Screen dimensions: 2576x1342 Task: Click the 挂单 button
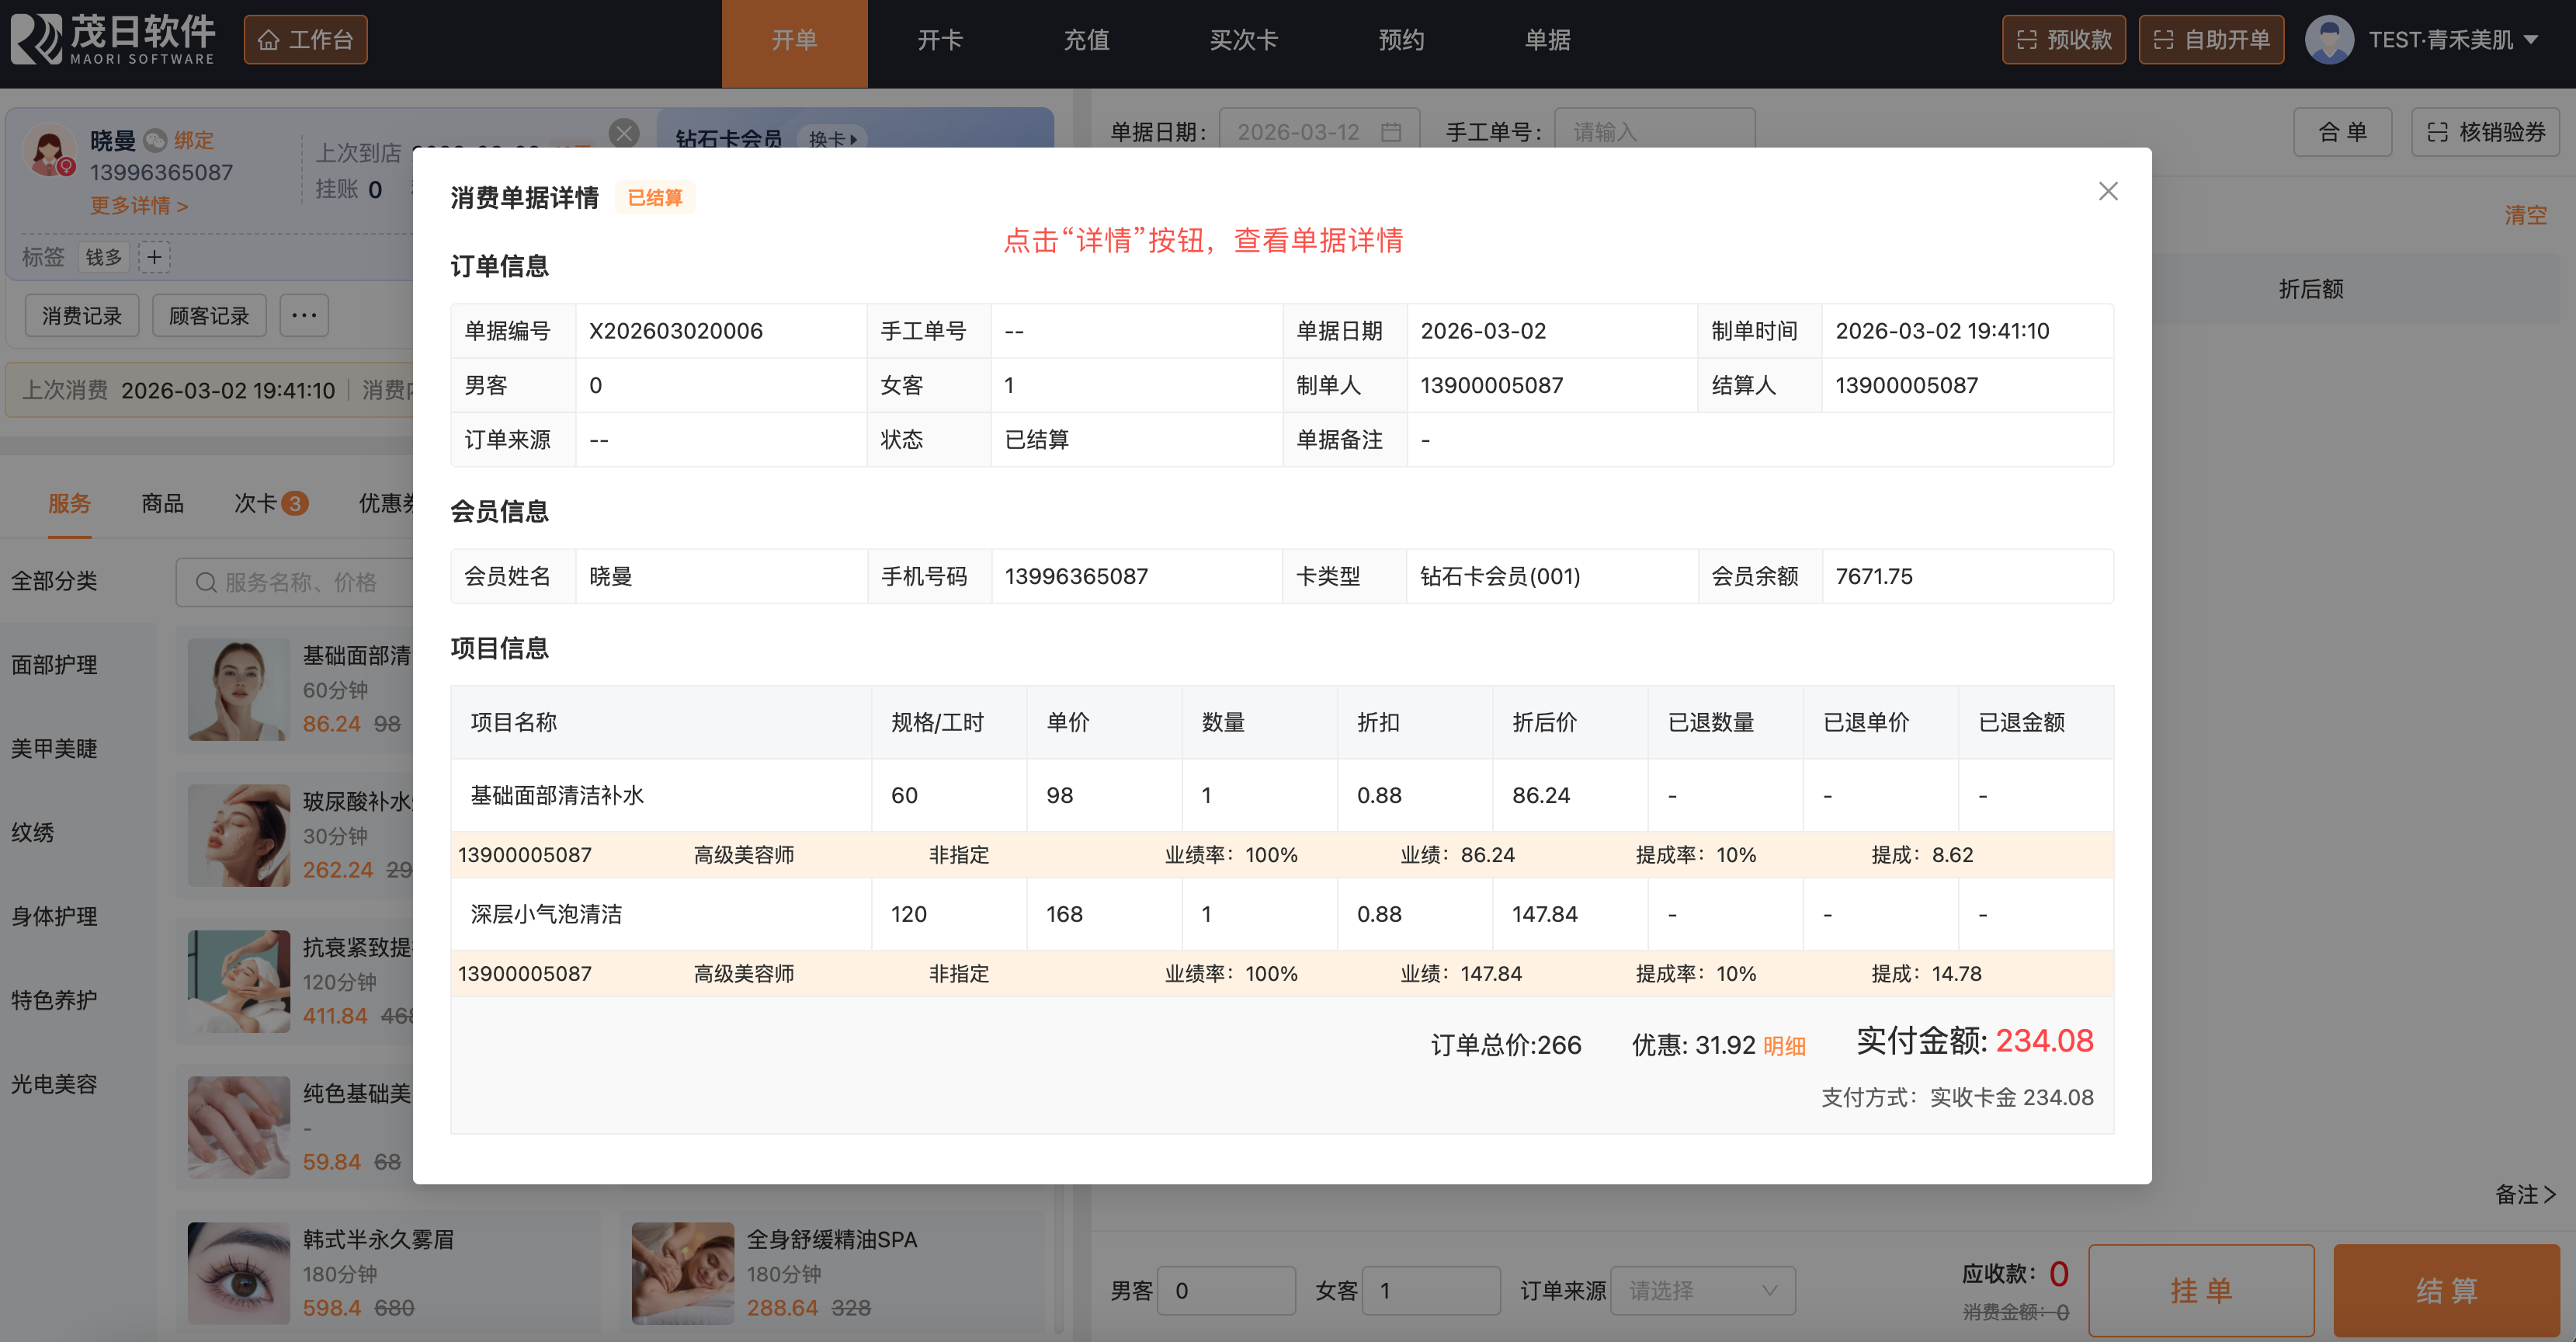(2200, 1290)
